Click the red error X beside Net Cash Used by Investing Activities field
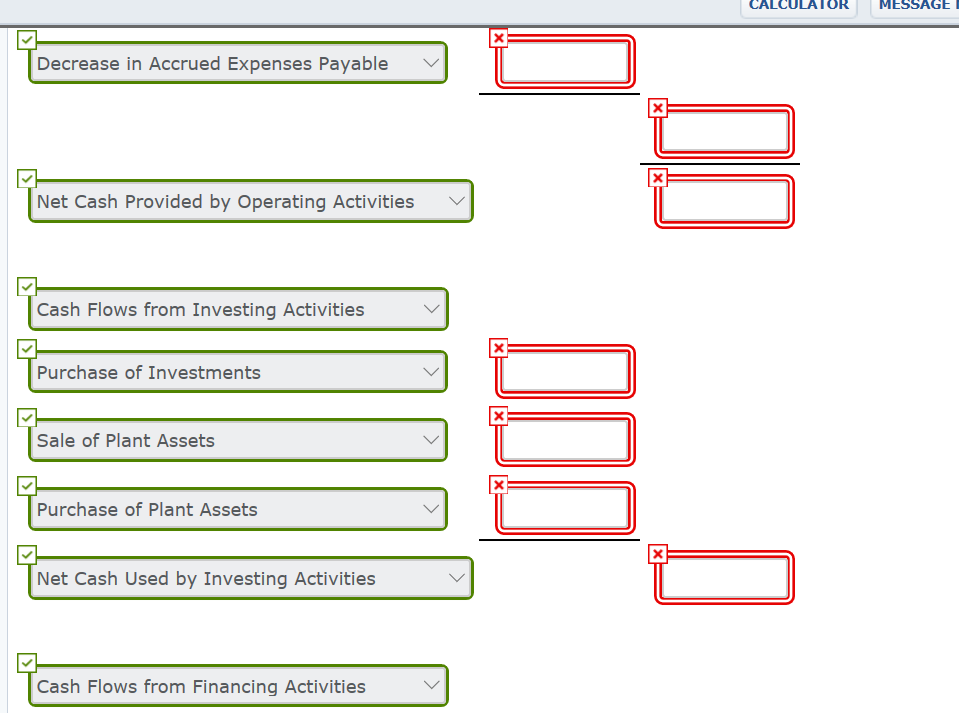959x713 pixels. [x=658, y=553]
